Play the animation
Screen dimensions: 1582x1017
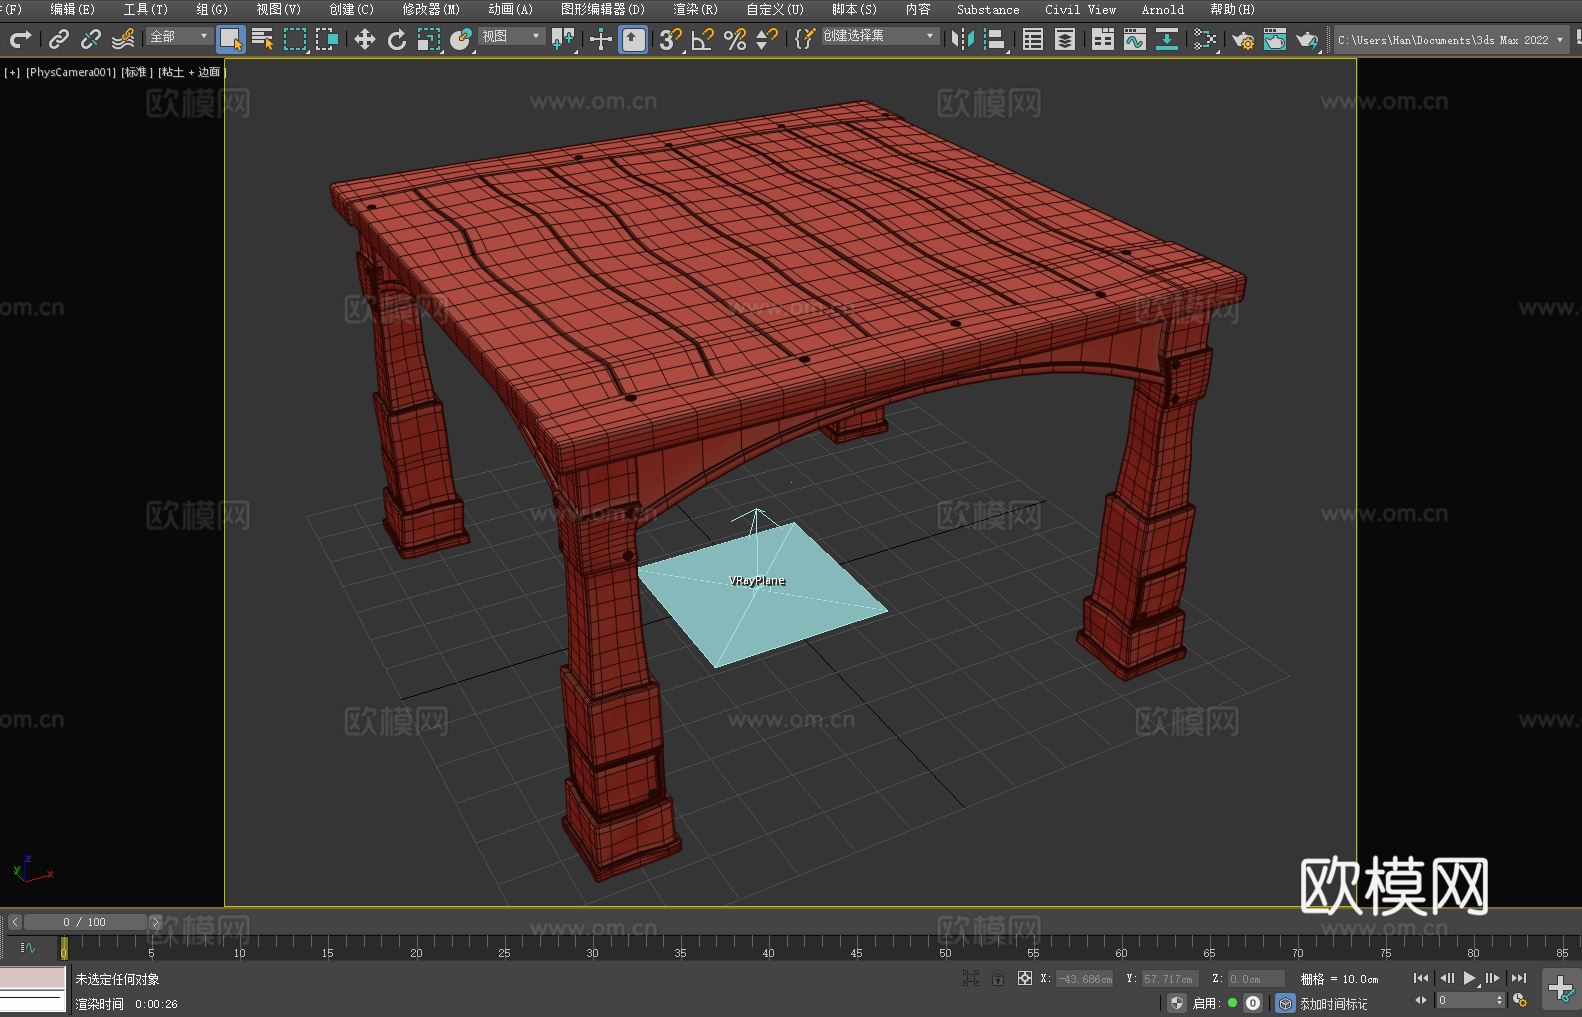[1470, 978]
